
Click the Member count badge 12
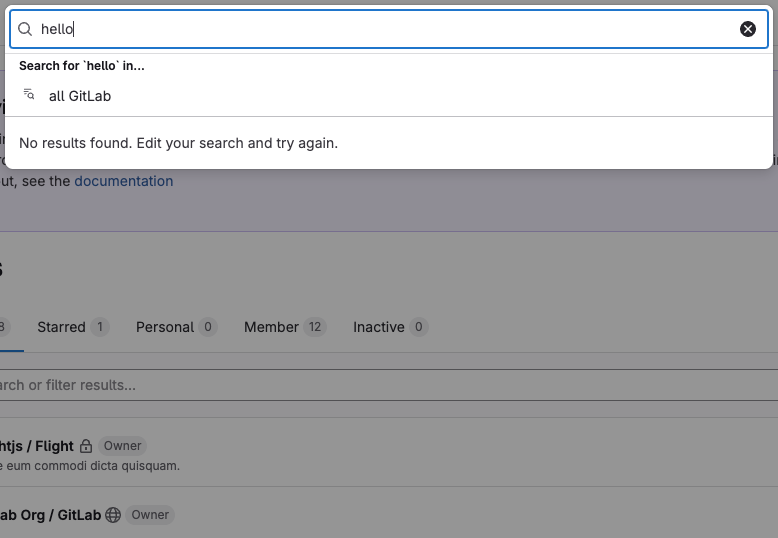click(x=315, y=327)
